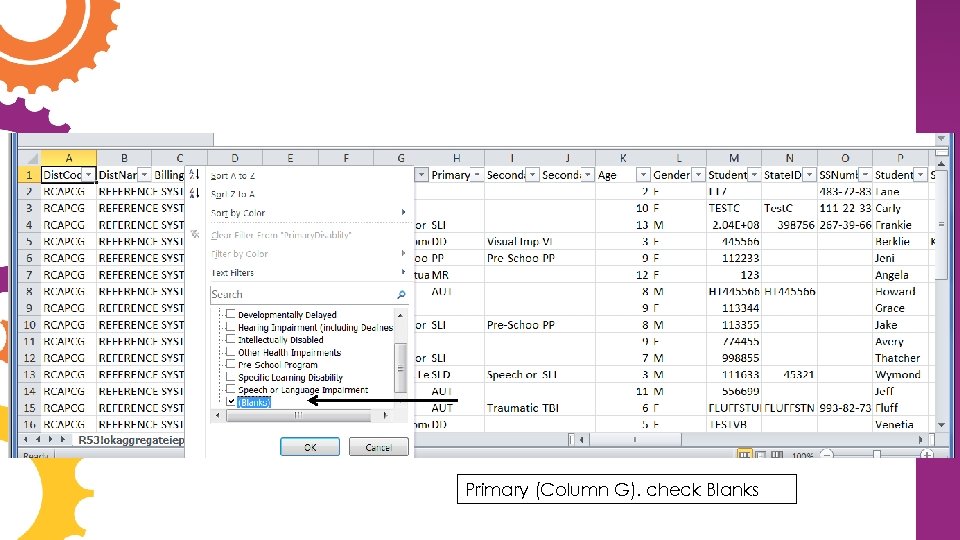Go to the last sheet with the tab navigation arrow

pyautogui.click(x=63, y=439)
